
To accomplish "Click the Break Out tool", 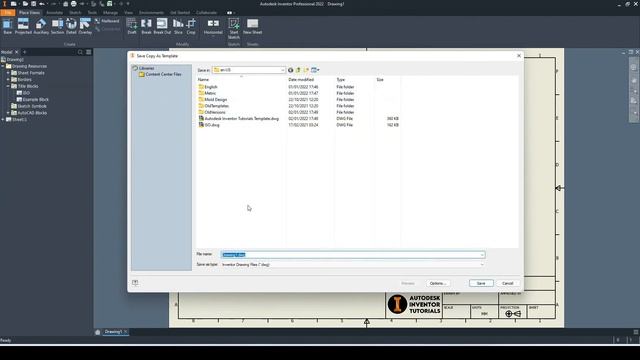I will (x=162, y=26).
